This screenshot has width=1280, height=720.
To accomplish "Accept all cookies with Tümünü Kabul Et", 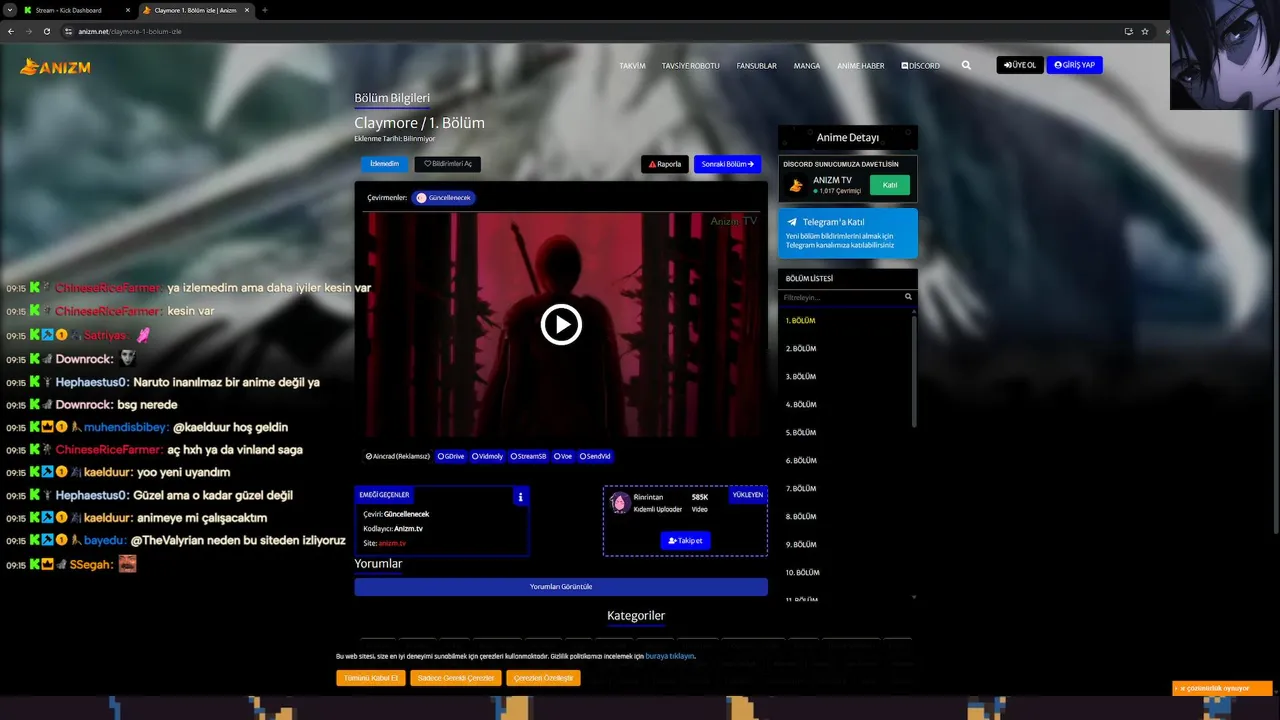I will (371, 678).
